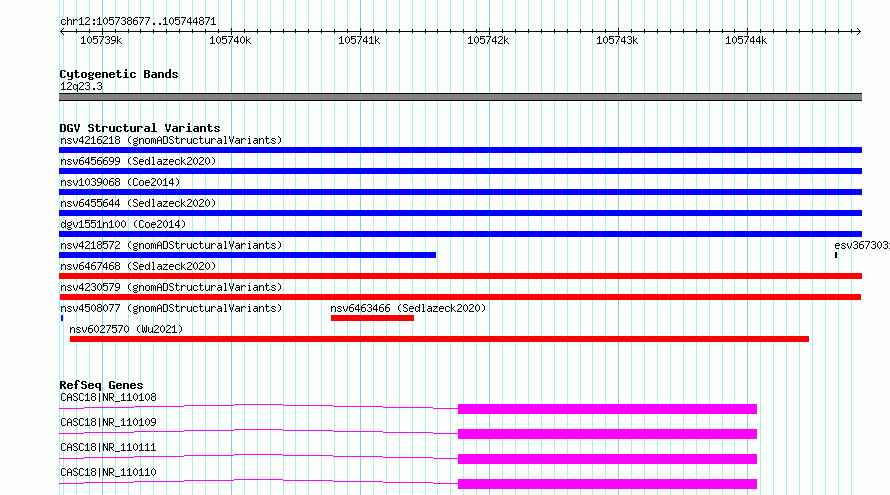890x495 pixels.
Task: Click the dgv1551n100 (Coe2014) label
Action: point(123,224)
